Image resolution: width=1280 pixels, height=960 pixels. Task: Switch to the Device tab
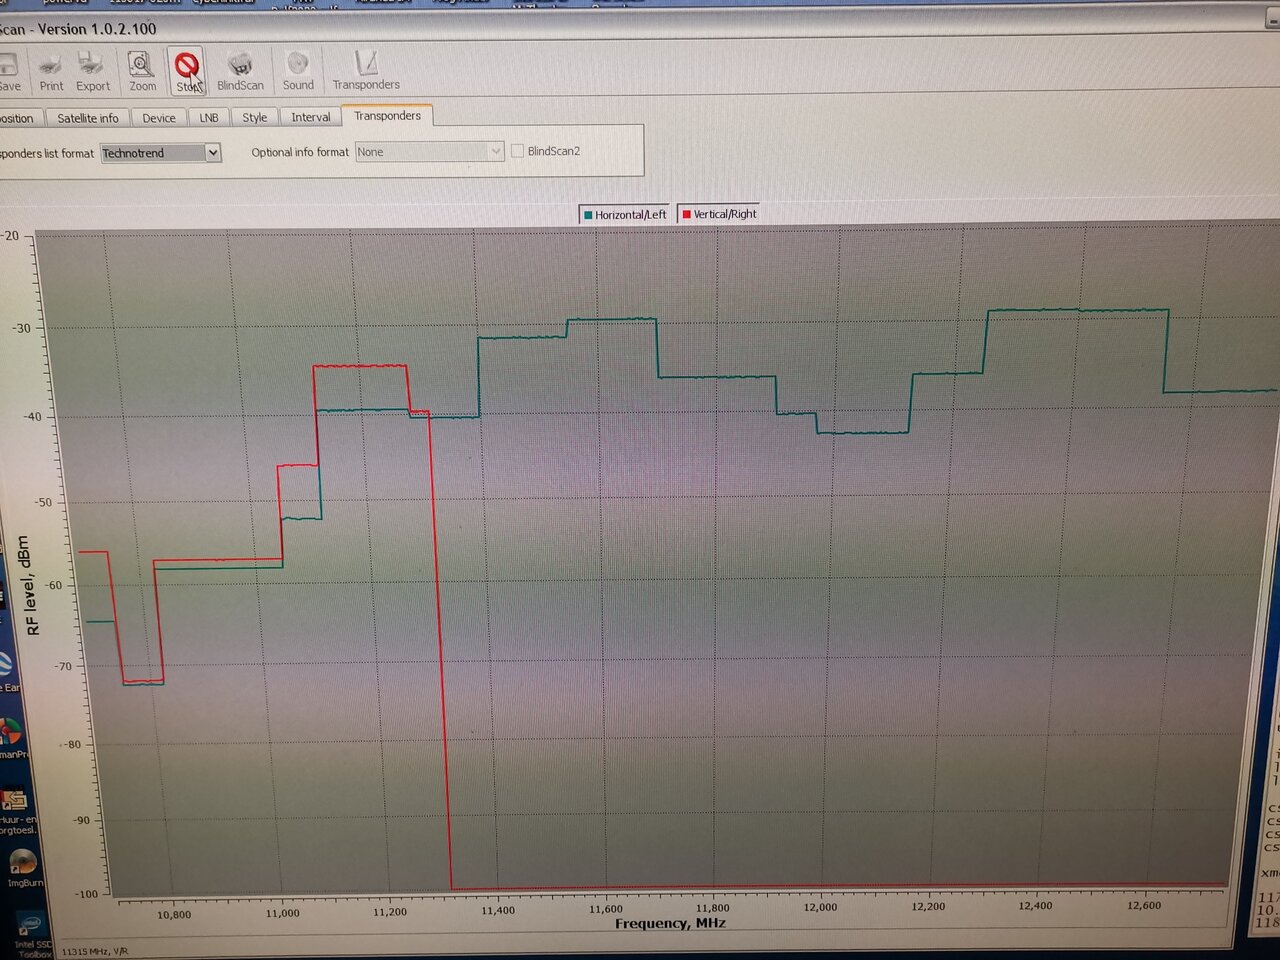[x=159, y=118]
